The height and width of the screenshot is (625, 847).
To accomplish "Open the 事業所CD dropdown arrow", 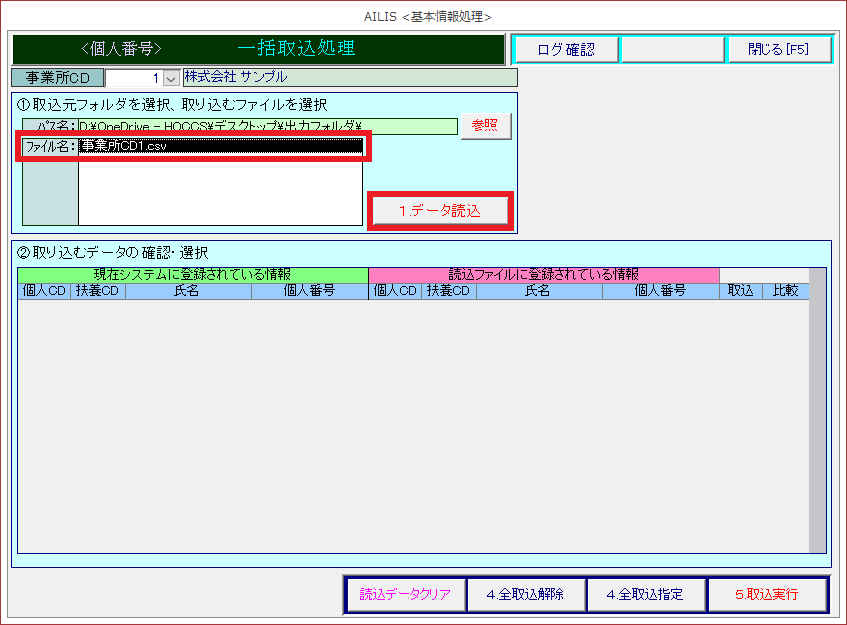I will pos(170,78).
